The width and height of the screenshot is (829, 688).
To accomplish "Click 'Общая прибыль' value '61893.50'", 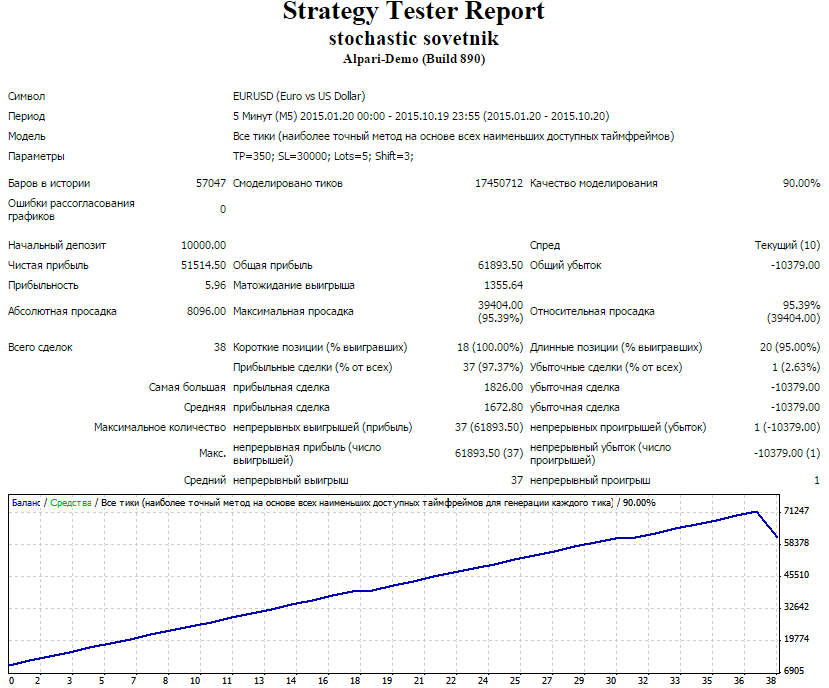I will tap(500, 265).
